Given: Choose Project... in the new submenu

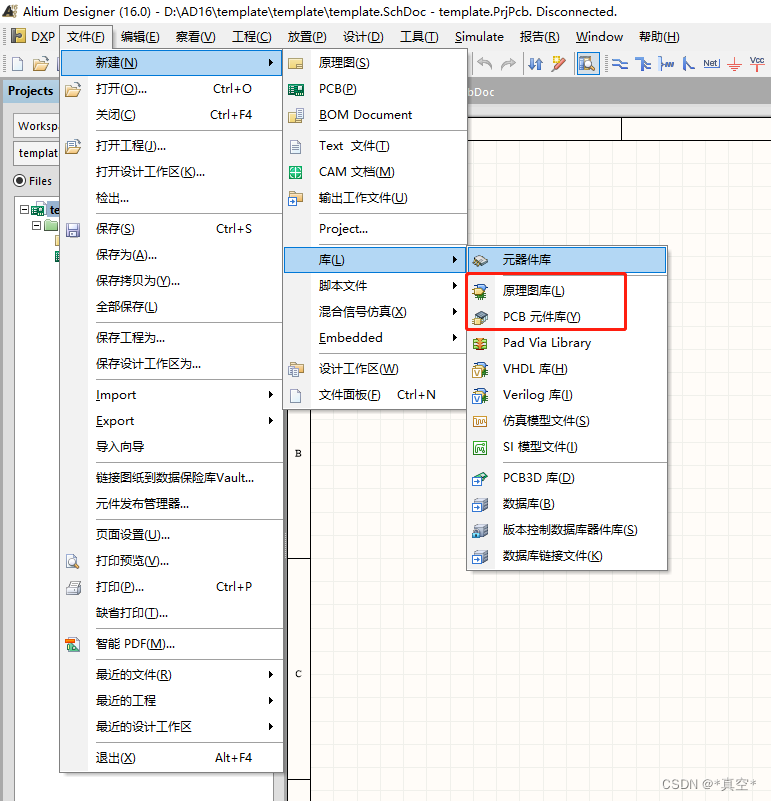Looking at the screenshot, I should tap(375, 229).
